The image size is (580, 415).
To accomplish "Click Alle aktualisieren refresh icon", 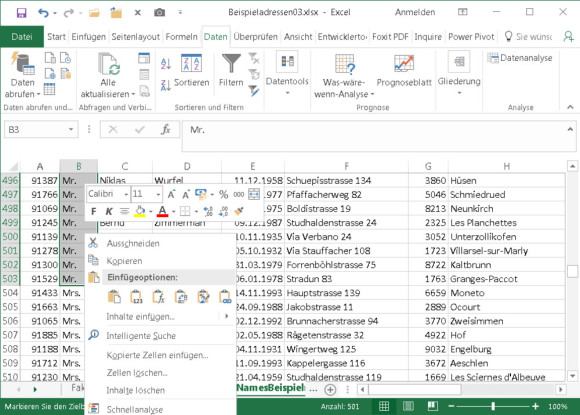I will (109, 64).
